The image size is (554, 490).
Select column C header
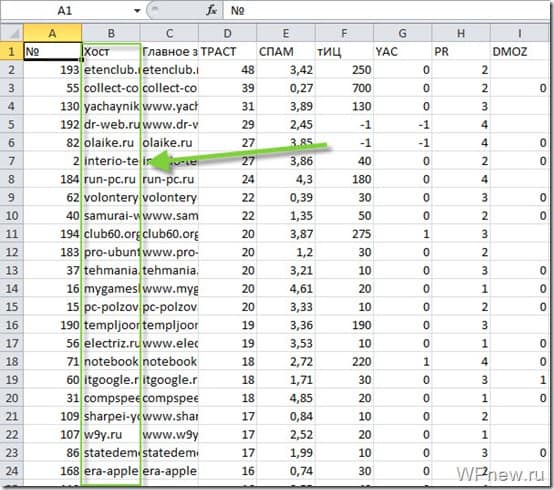click(x=169, y=34)
